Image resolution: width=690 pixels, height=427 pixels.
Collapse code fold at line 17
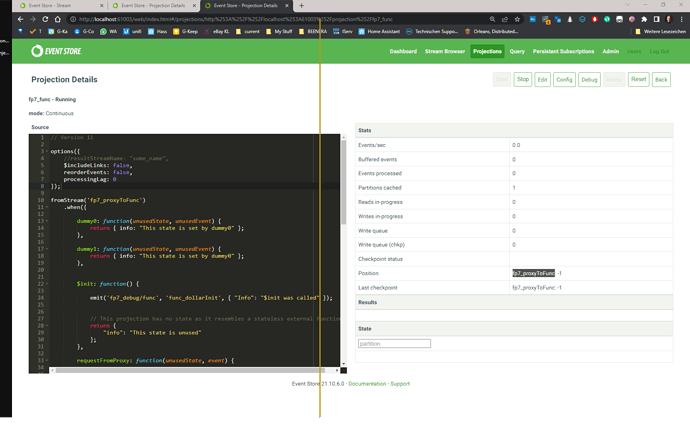coord(47,249)
